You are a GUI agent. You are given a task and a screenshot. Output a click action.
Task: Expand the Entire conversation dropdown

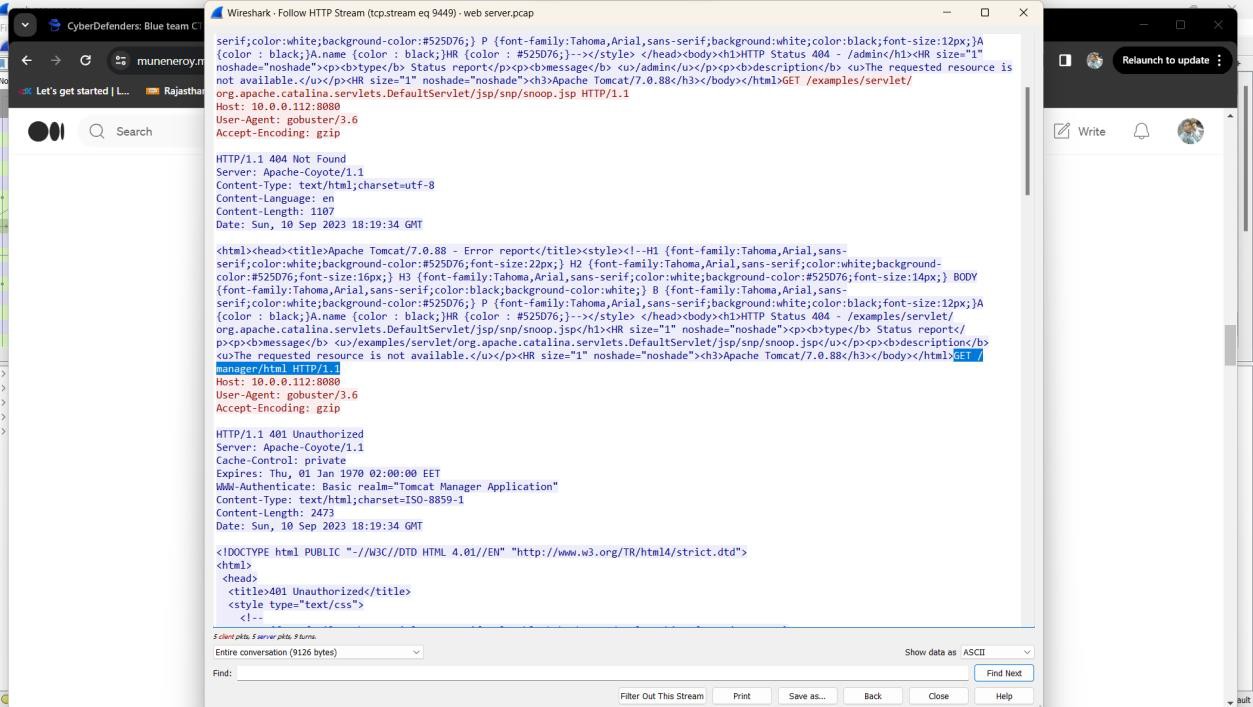[318, 652]
